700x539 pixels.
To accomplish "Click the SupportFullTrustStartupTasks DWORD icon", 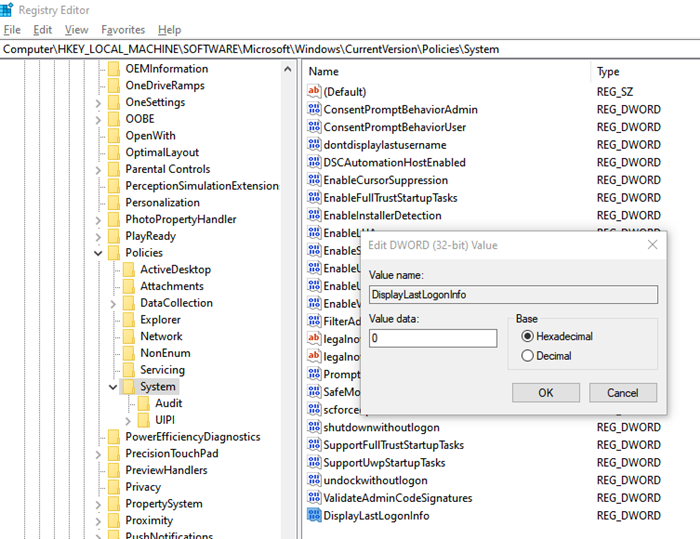I will point(314,445).
